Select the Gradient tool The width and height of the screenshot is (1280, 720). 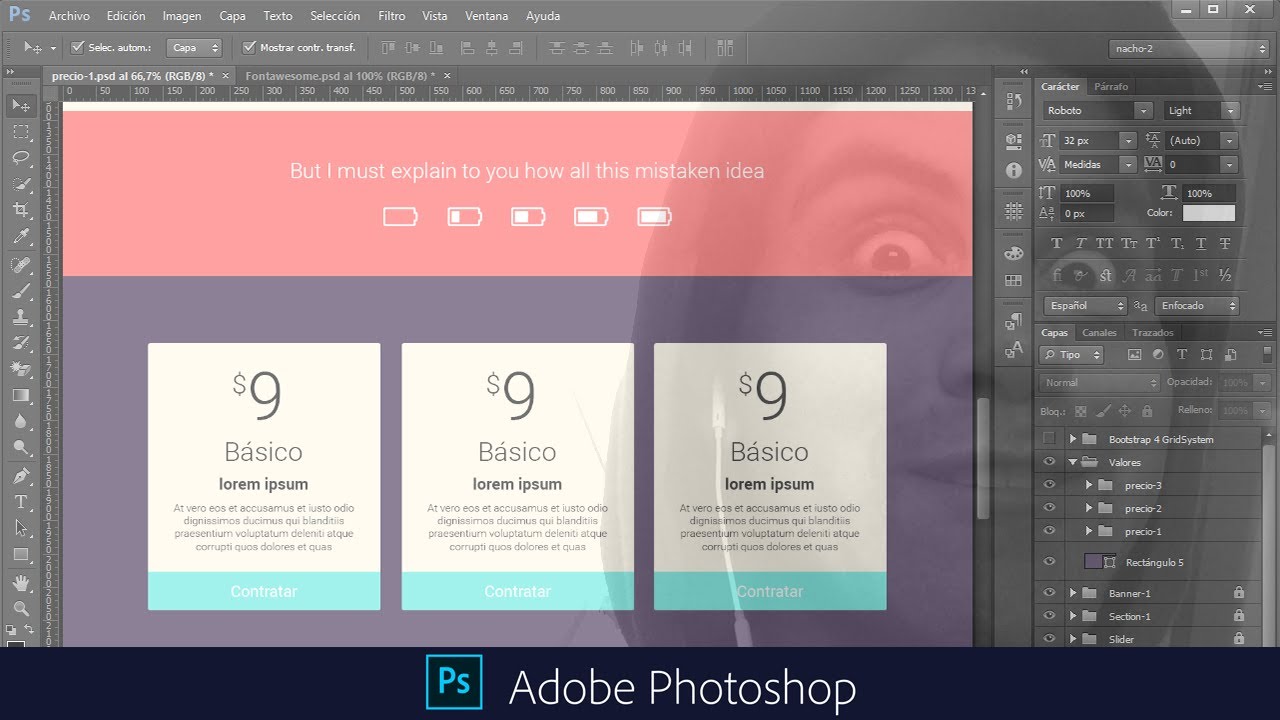coord(21,395)
